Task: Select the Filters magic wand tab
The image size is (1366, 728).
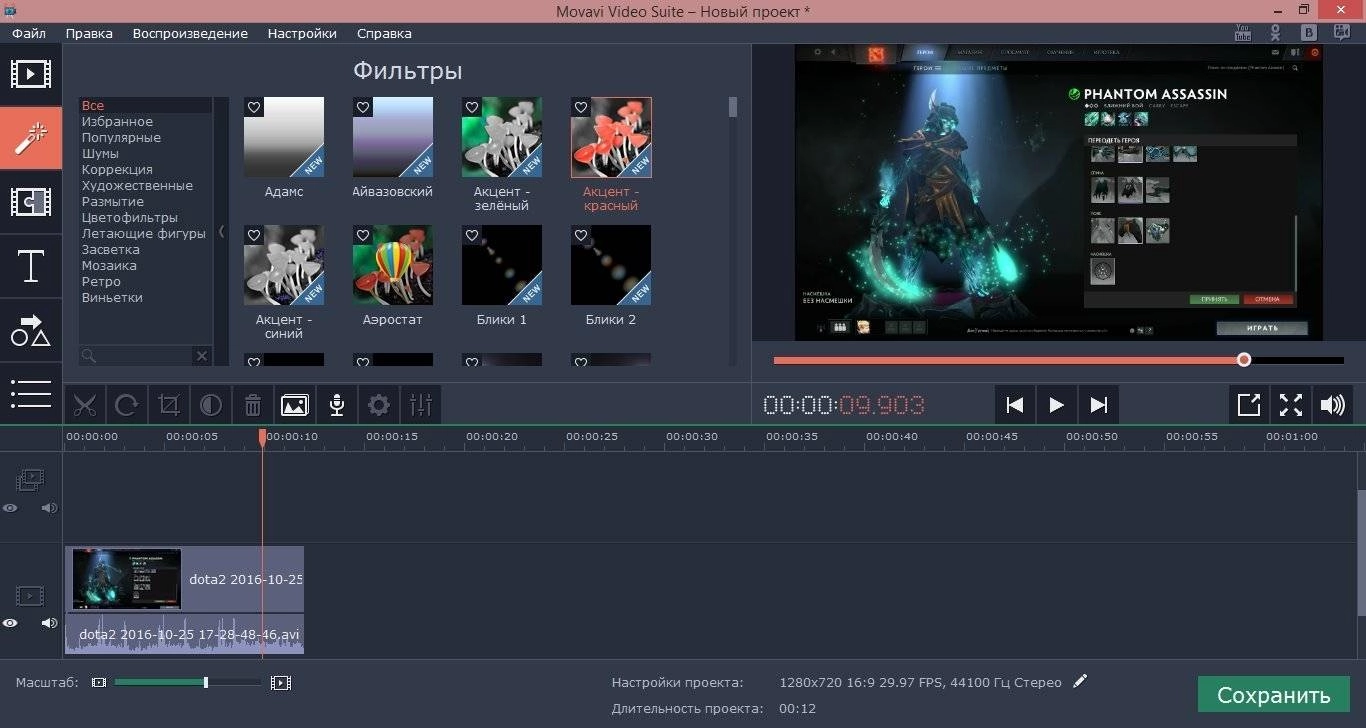Action: pyautogui.click(x=31, y=140)
